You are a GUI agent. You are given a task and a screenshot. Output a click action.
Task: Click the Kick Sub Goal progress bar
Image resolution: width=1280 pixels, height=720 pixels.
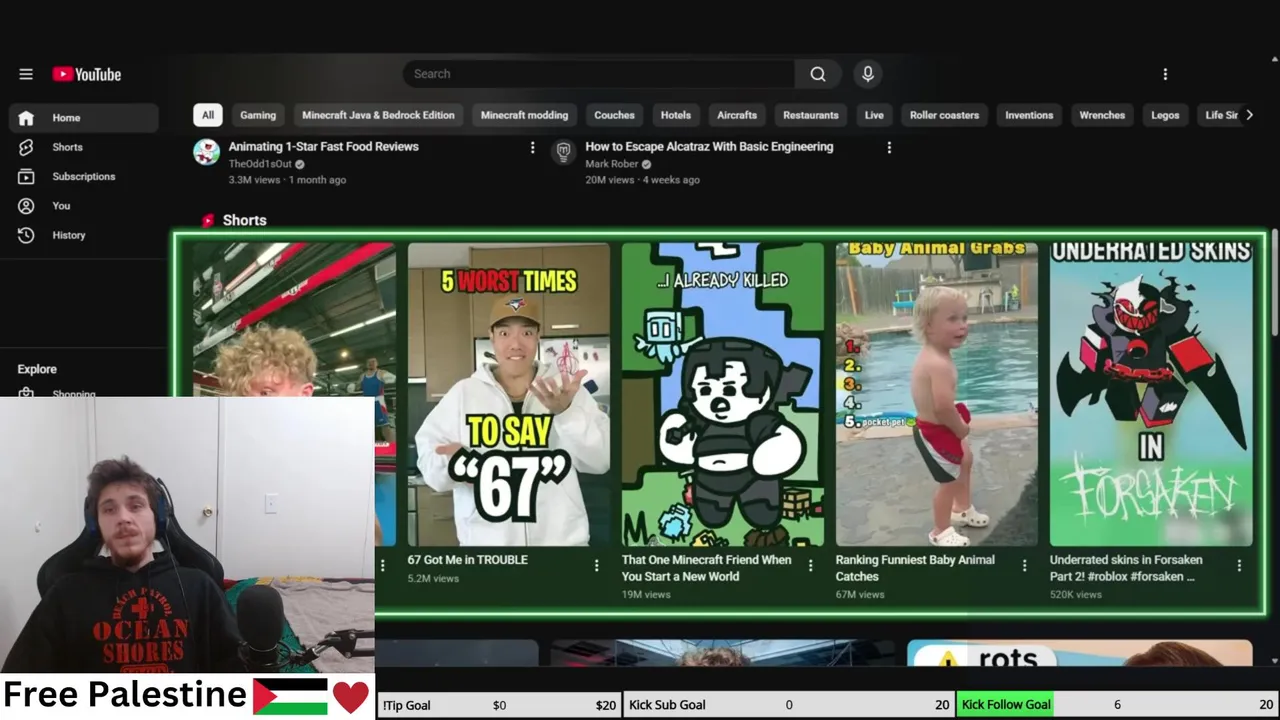[788, 705]
